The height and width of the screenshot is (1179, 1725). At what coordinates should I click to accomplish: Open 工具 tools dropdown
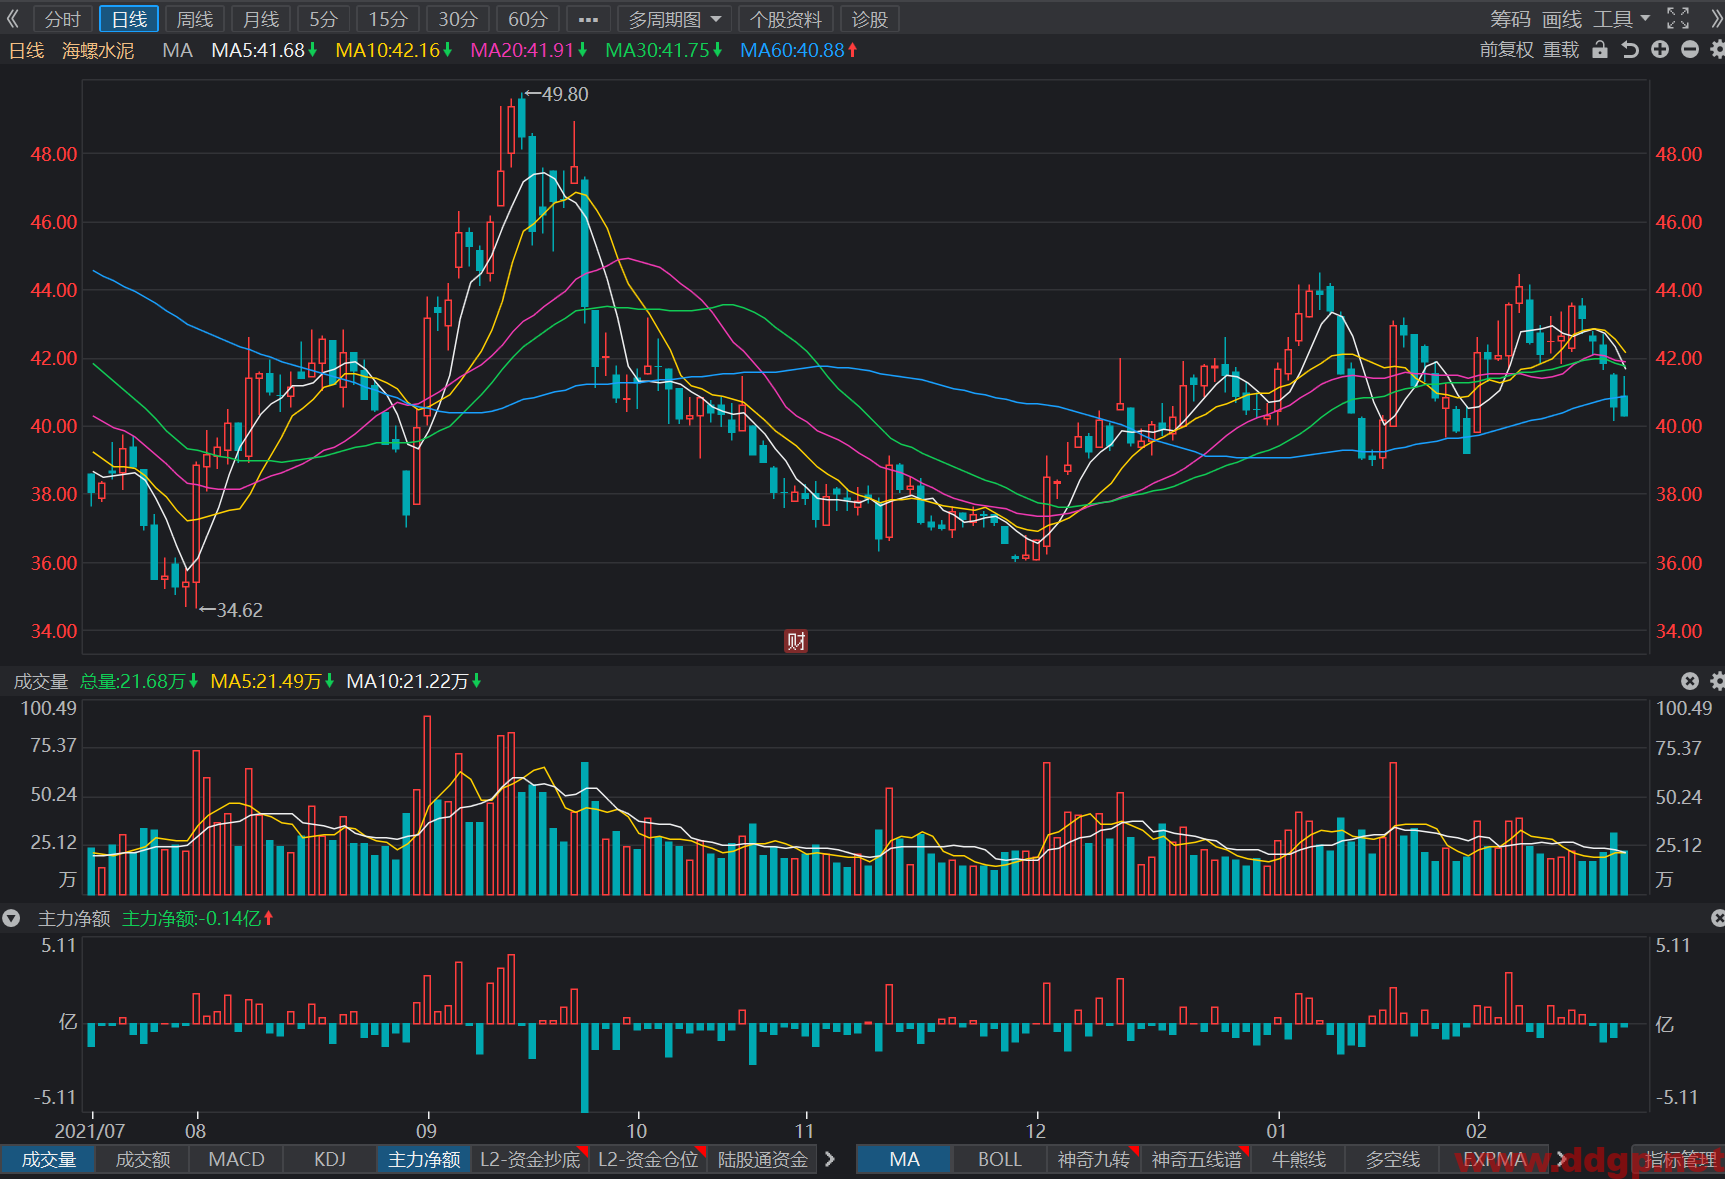(x=1621, y=19)
